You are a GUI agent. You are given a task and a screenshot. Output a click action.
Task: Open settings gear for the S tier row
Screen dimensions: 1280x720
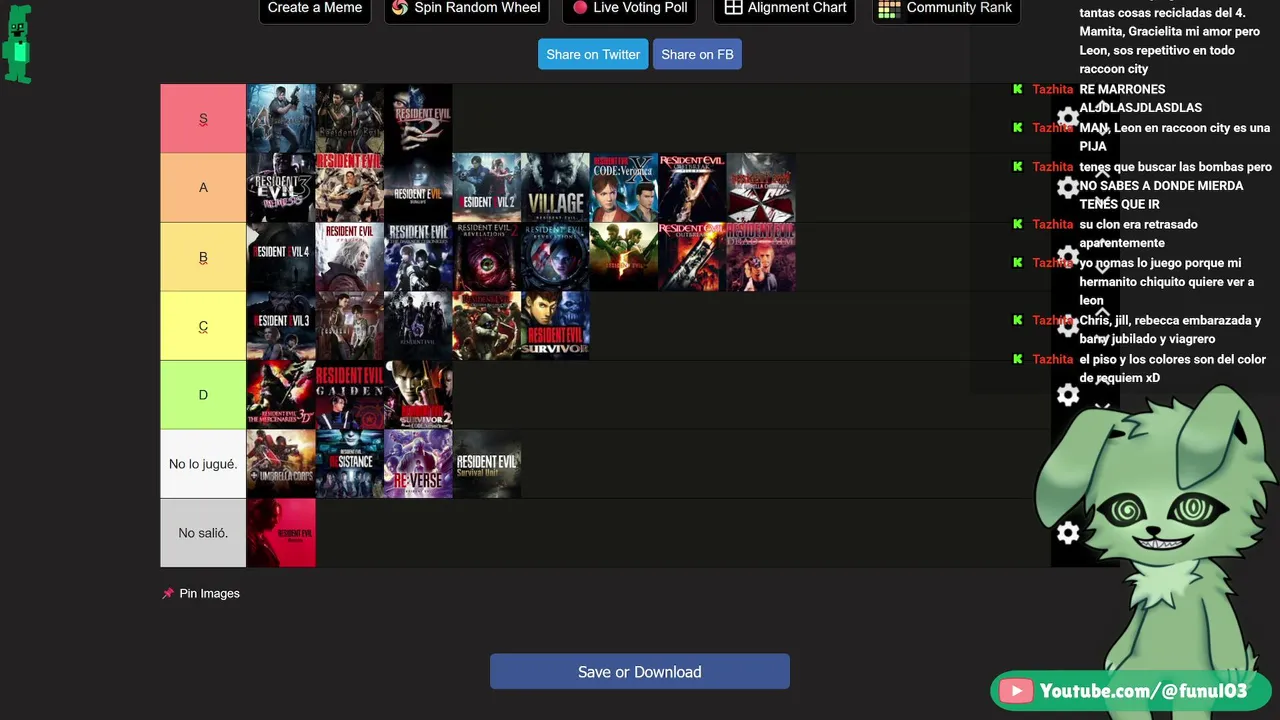(x=1068, y=118)
